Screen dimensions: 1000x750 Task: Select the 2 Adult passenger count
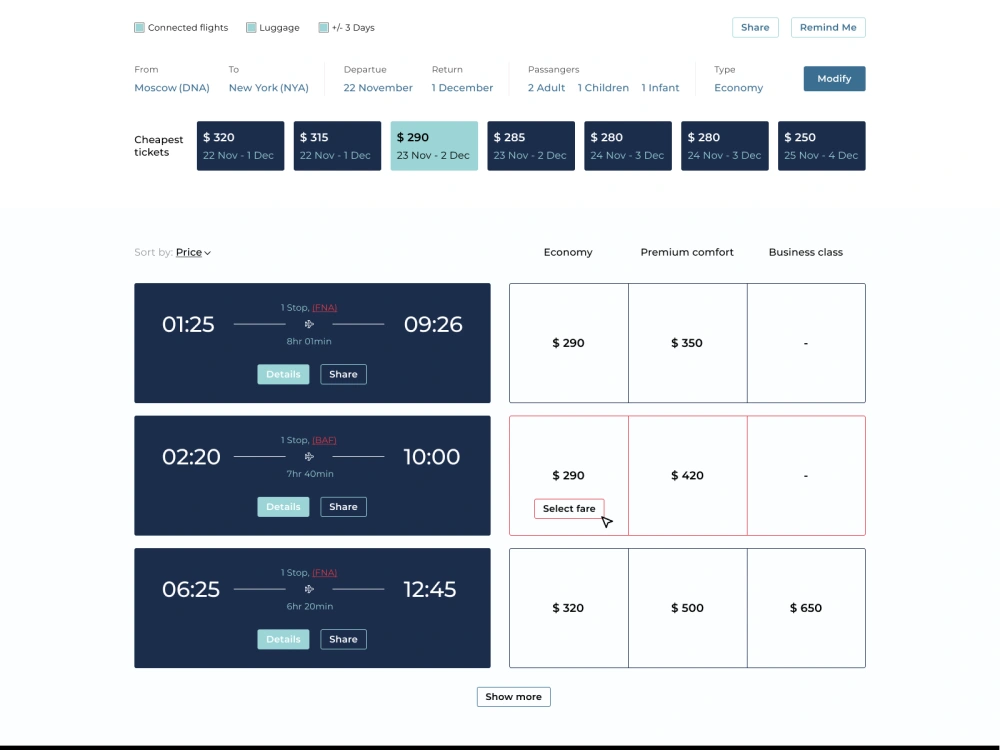pos(546,88)
